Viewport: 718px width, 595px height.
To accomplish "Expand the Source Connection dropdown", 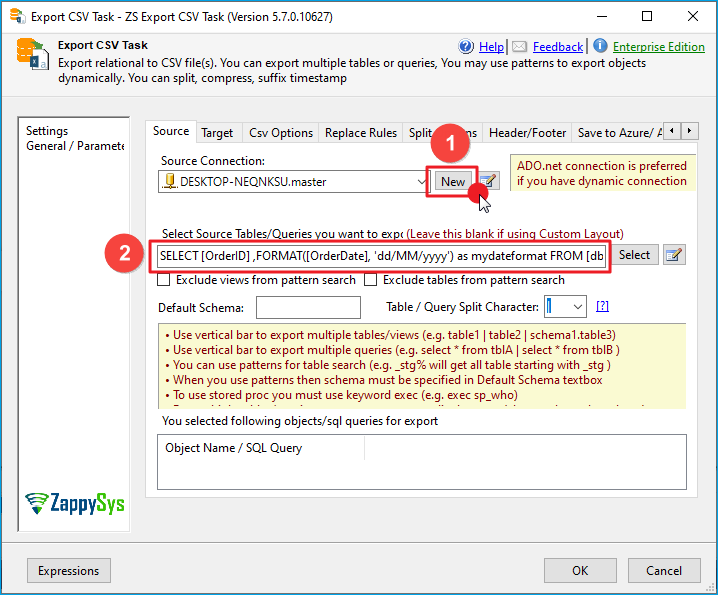I will pos(422,182).
